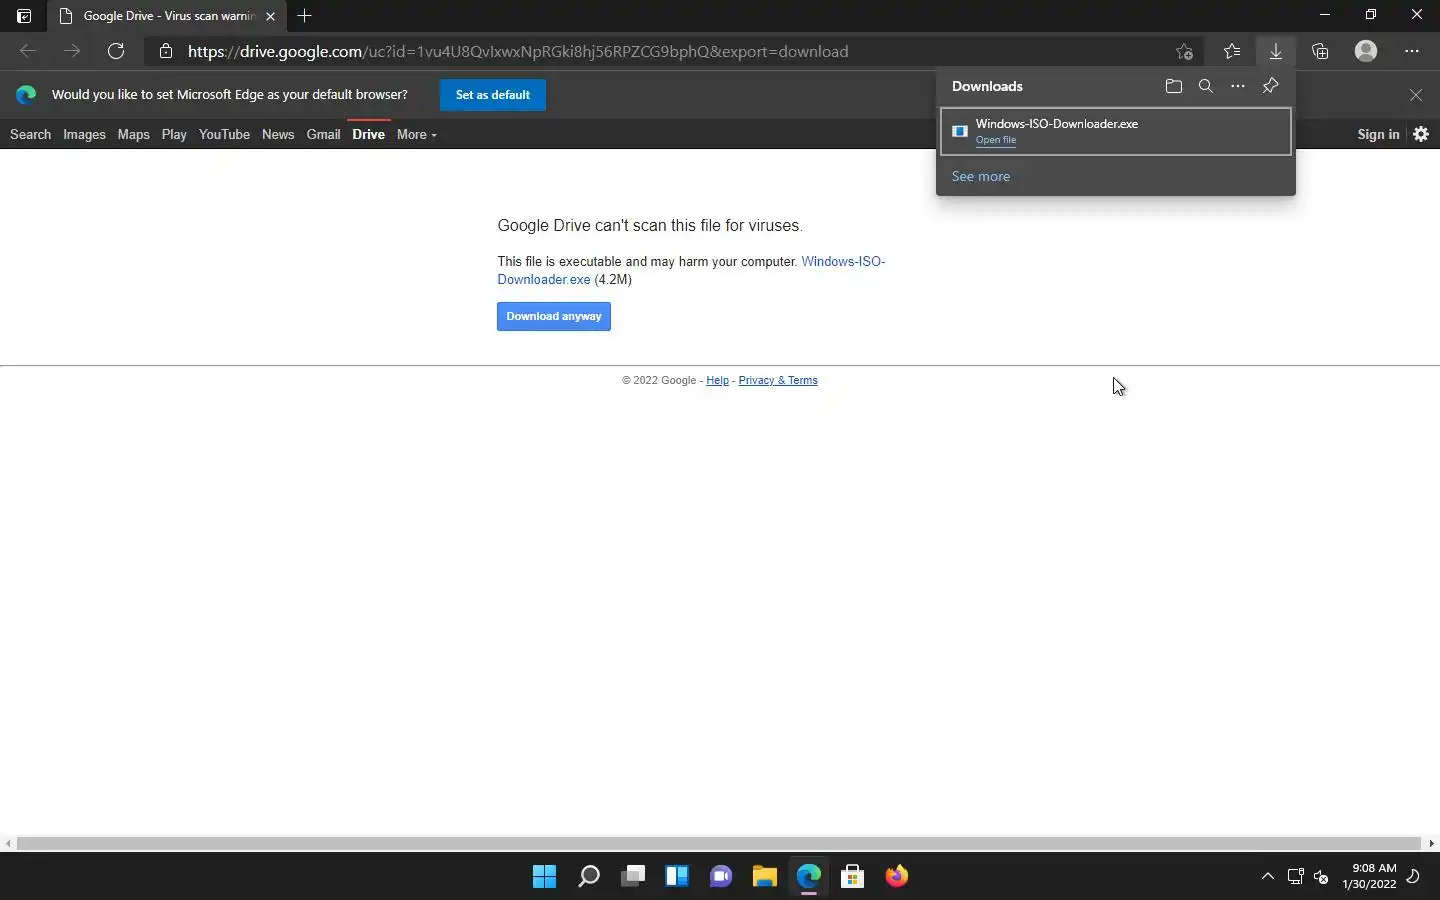The width and height of the screenshot is (1440, 900).
Task: Expand the More dropdown menu
Action: 417,134
